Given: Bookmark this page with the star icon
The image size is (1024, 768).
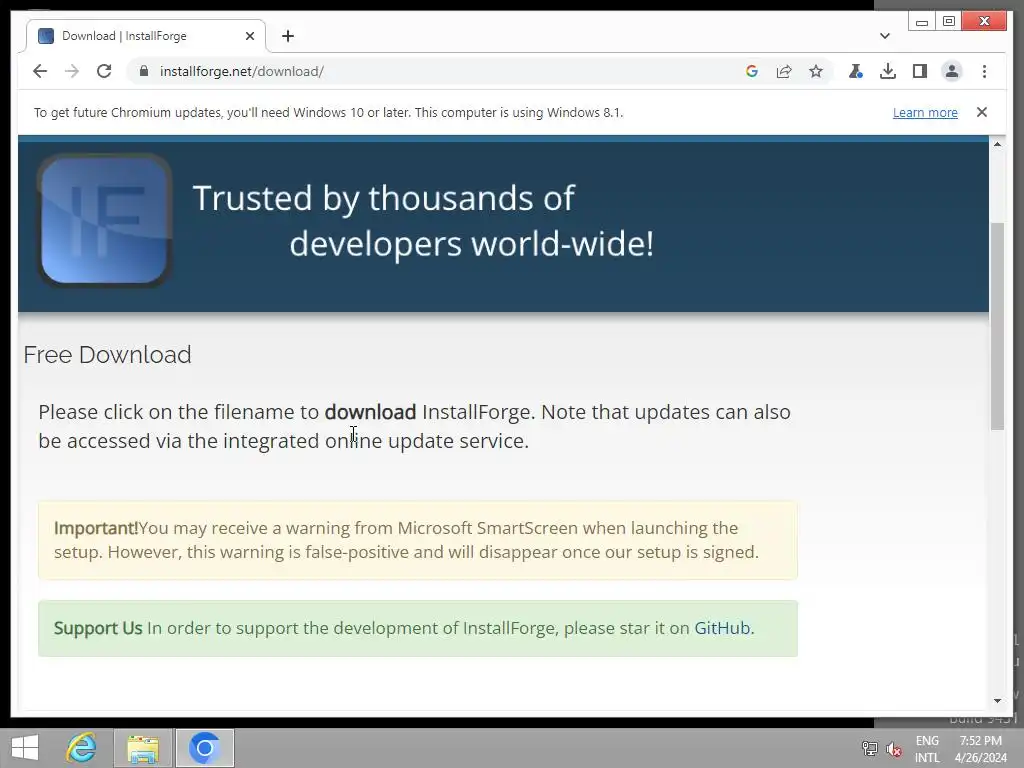Looking at the screenshot, I should point(816,71).
